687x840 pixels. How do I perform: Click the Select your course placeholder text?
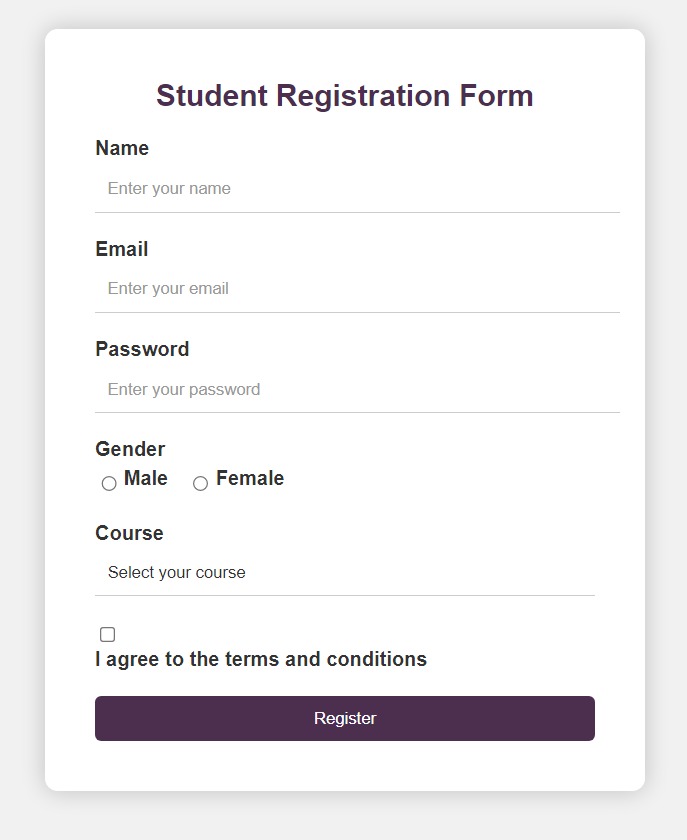(176, 572)
